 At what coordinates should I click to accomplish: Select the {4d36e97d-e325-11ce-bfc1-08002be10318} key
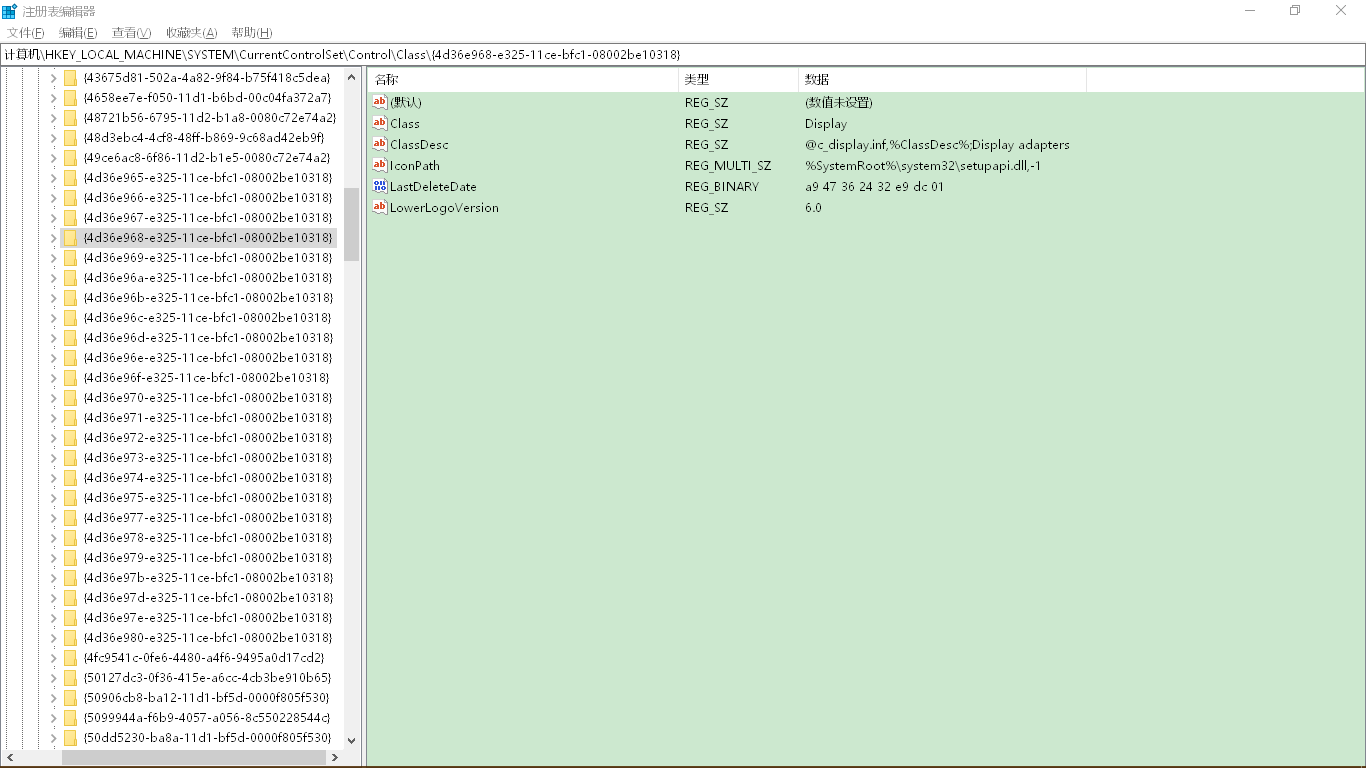click(208, 598)
